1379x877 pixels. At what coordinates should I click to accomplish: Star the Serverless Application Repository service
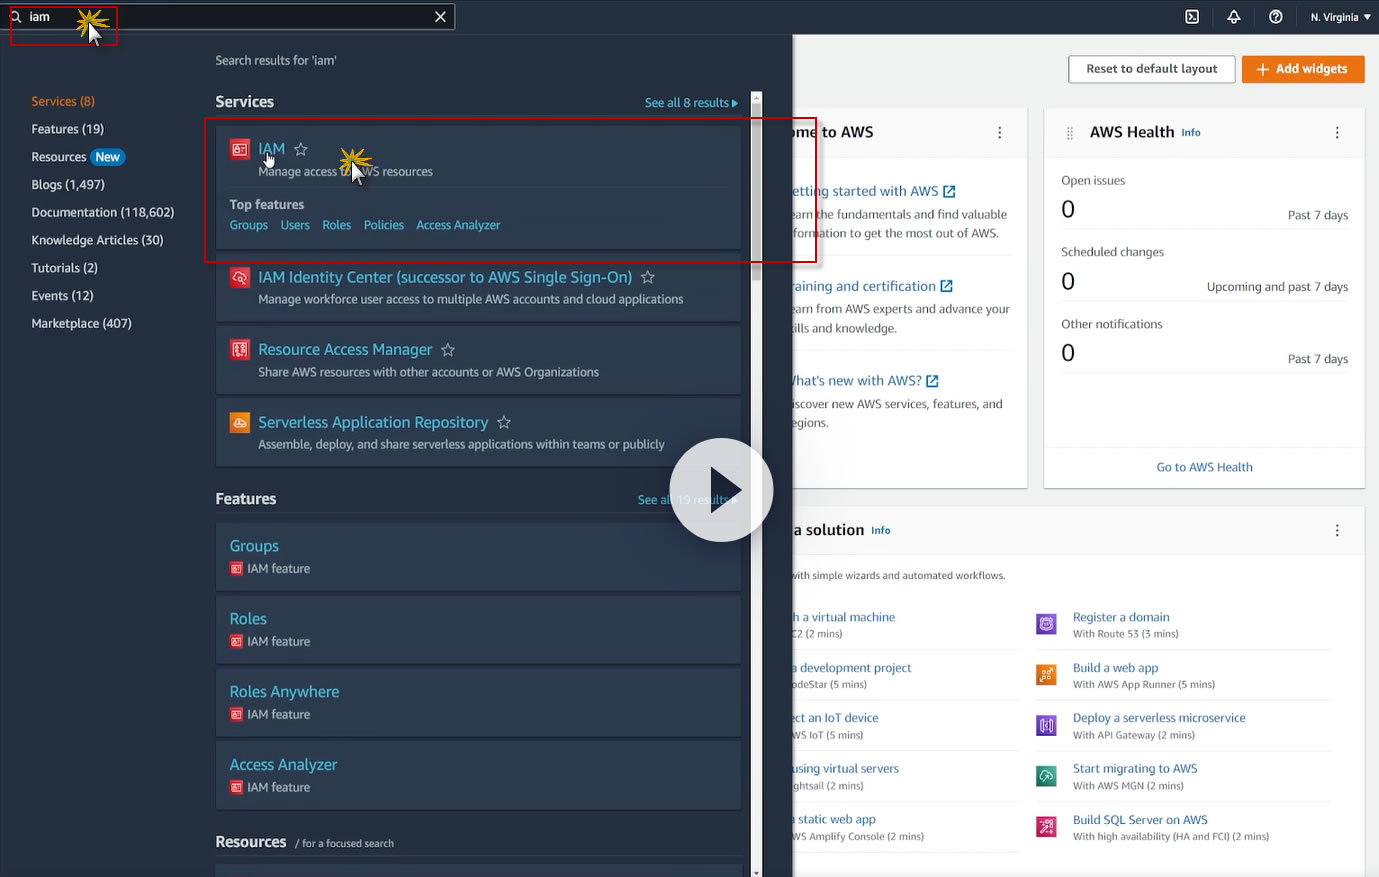point(504,423)
